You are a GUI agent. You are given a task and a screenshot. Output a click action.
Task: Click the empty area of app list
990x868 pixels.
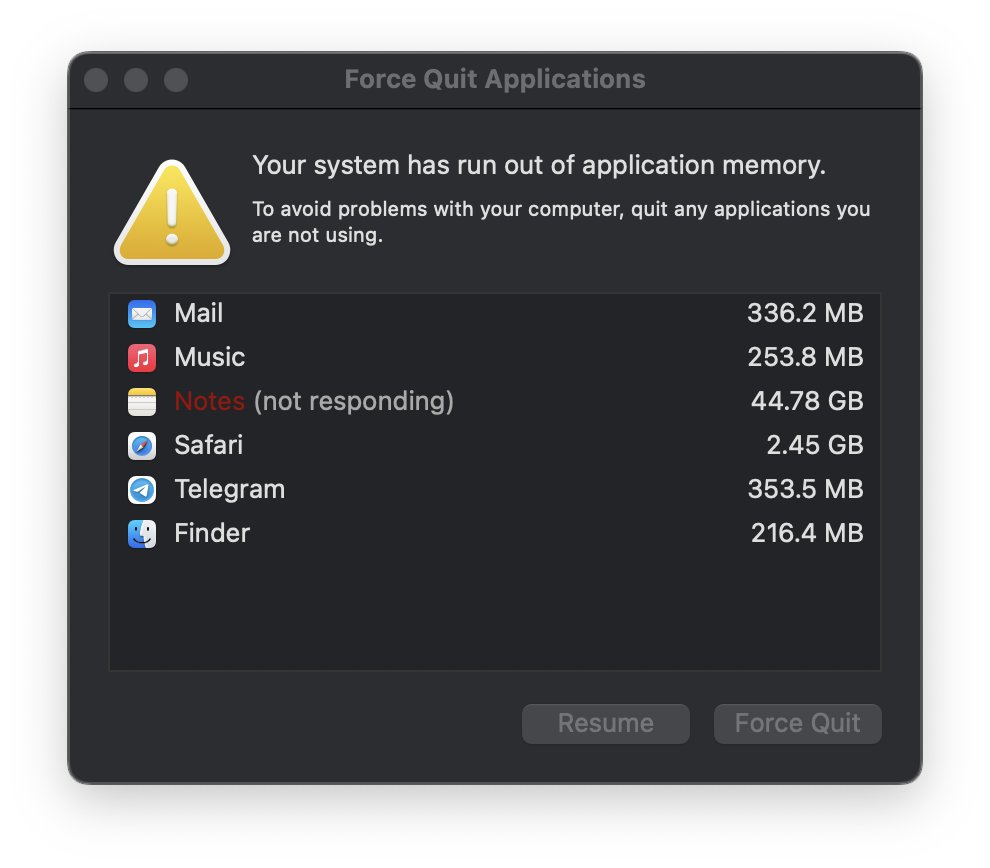click(495, 611)
